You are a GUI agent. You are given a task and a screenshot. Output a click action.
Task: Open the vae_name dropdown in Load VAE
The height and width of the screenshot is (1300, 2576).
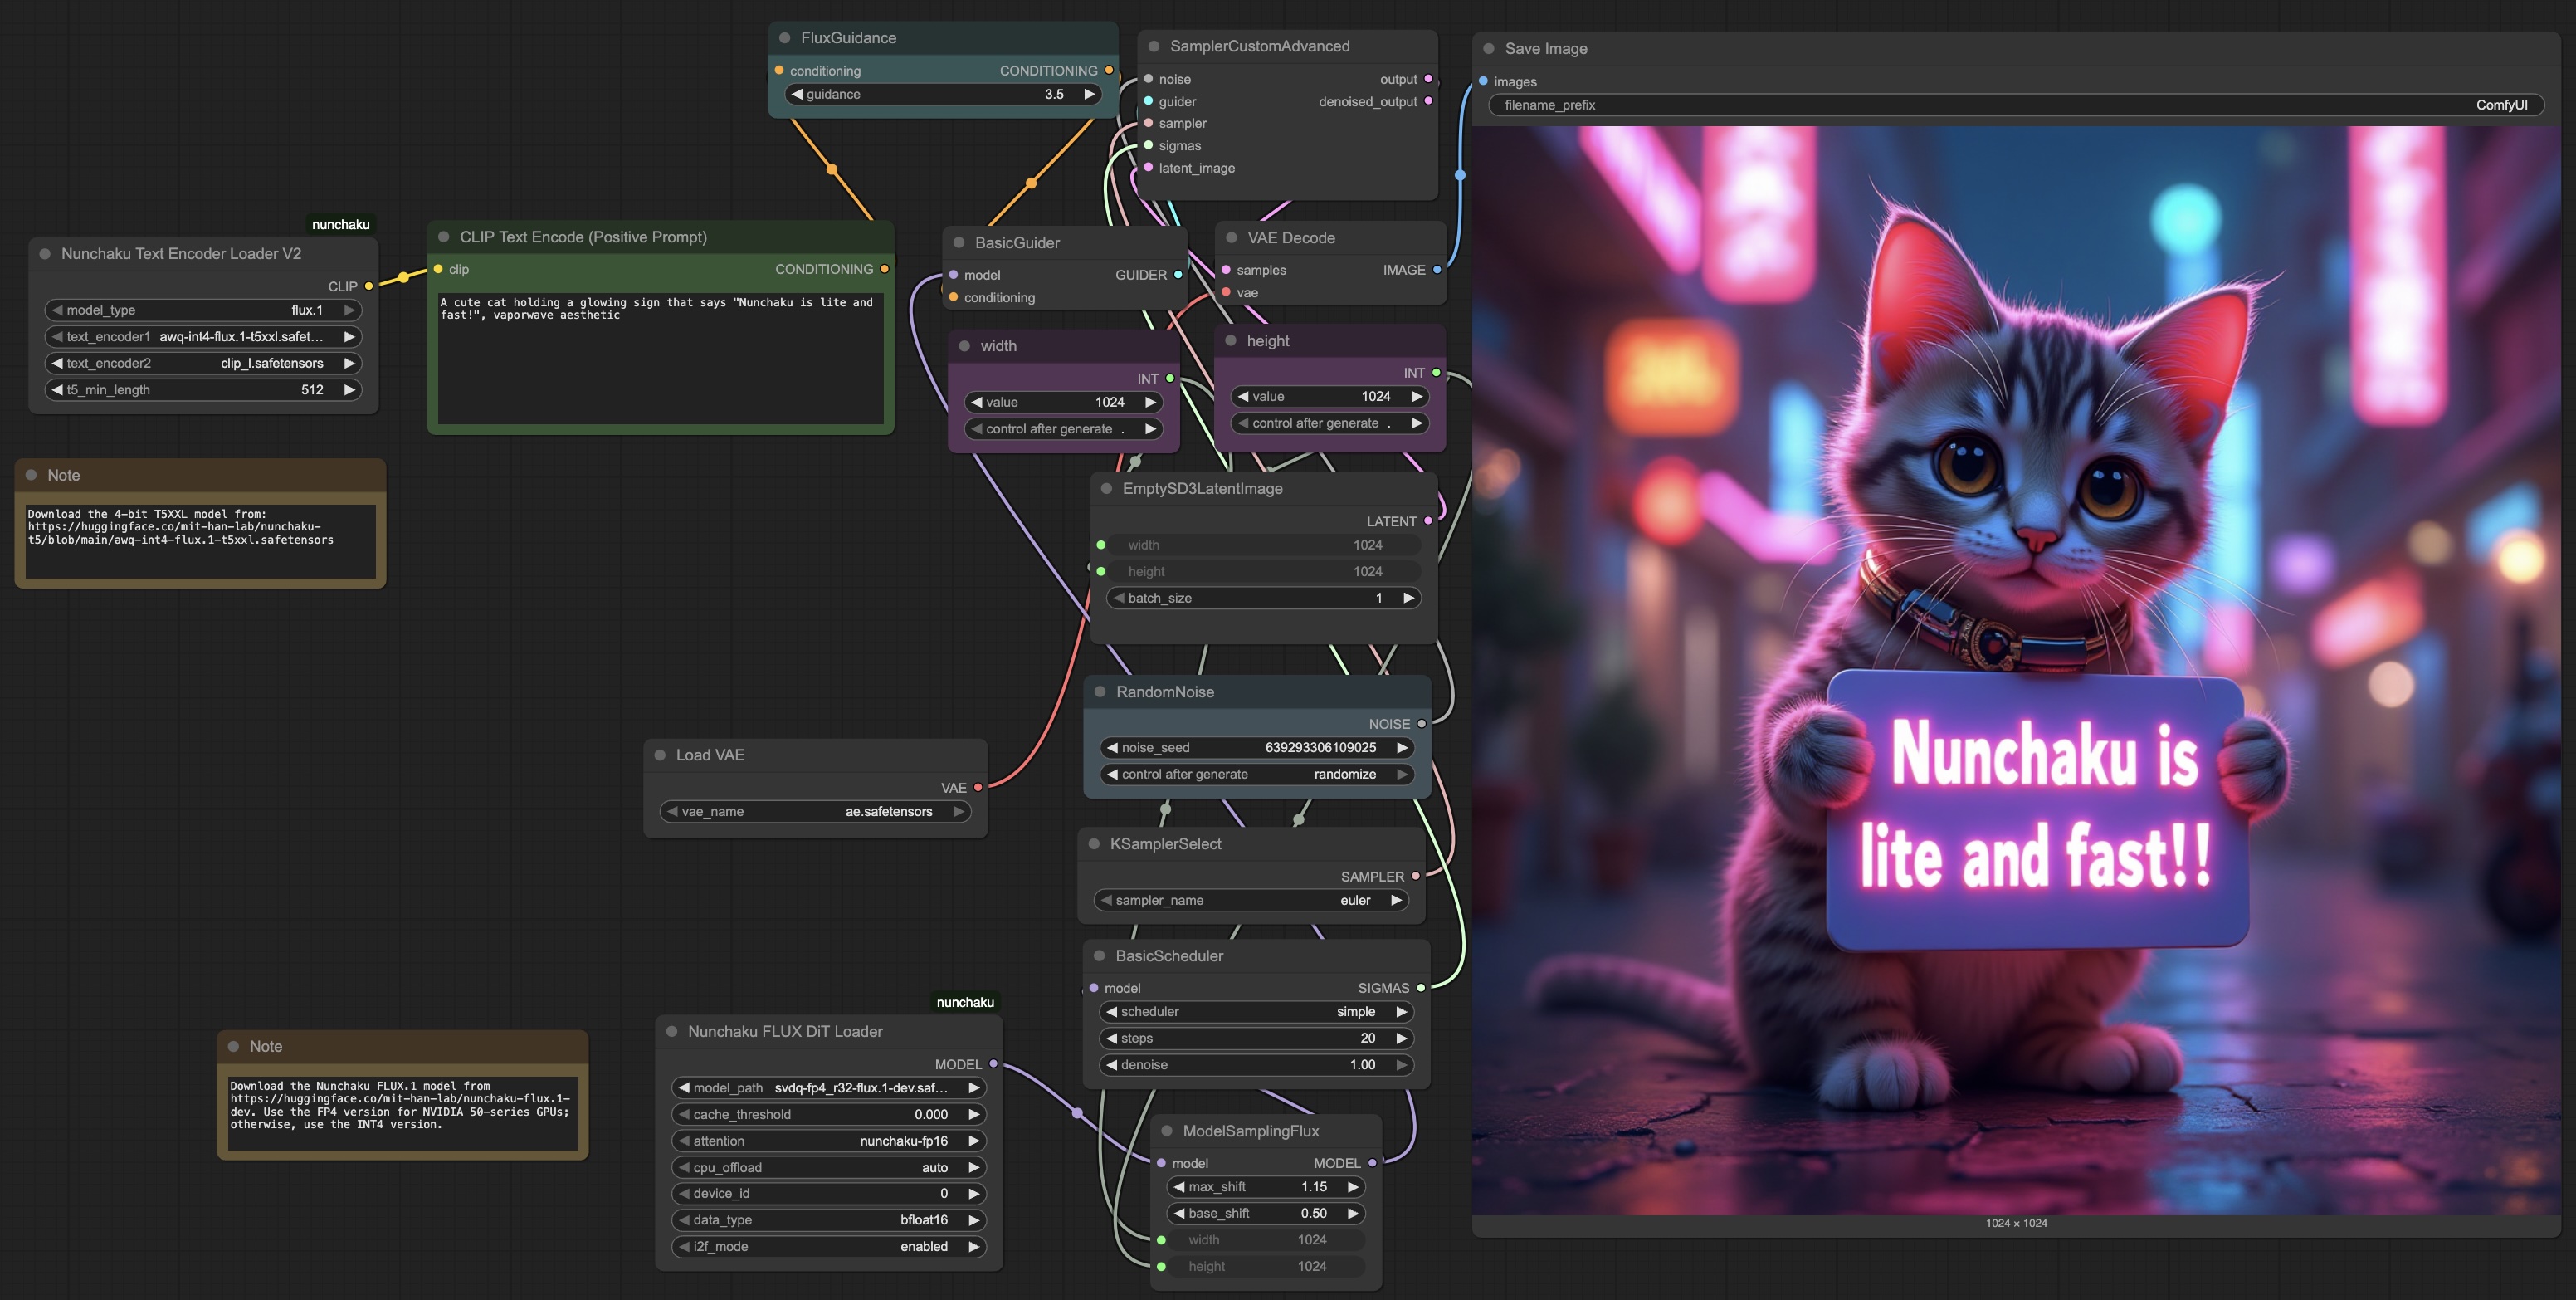[x=889, y=811]
